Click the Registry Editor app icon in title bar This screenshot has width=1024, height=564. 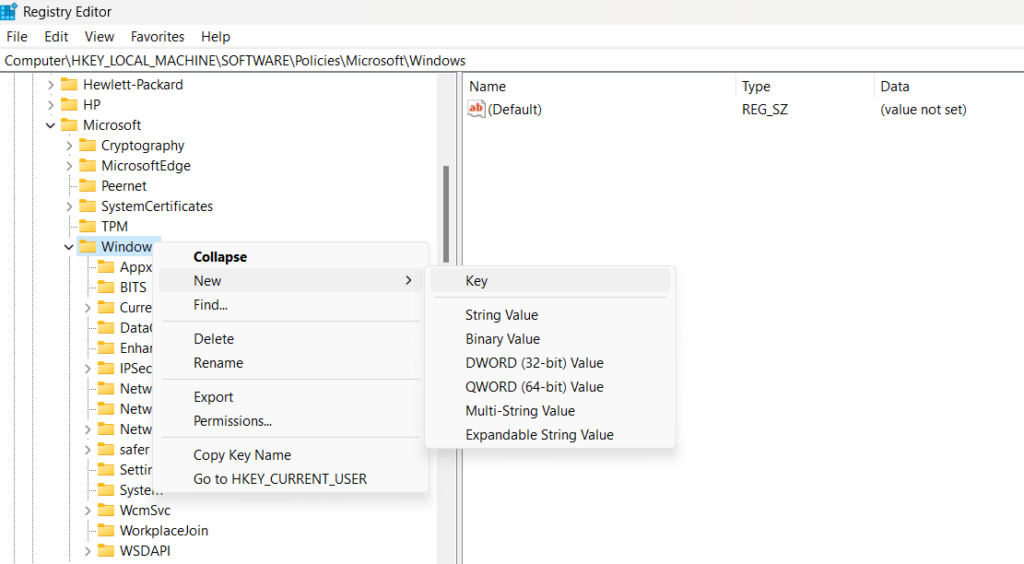click(x=9, y=12)
